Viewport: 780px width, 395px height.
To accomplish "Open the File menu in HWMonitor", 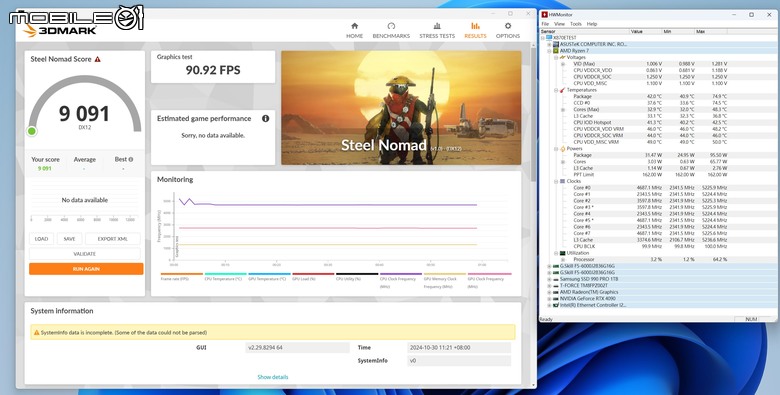I will tap(545, 24).
